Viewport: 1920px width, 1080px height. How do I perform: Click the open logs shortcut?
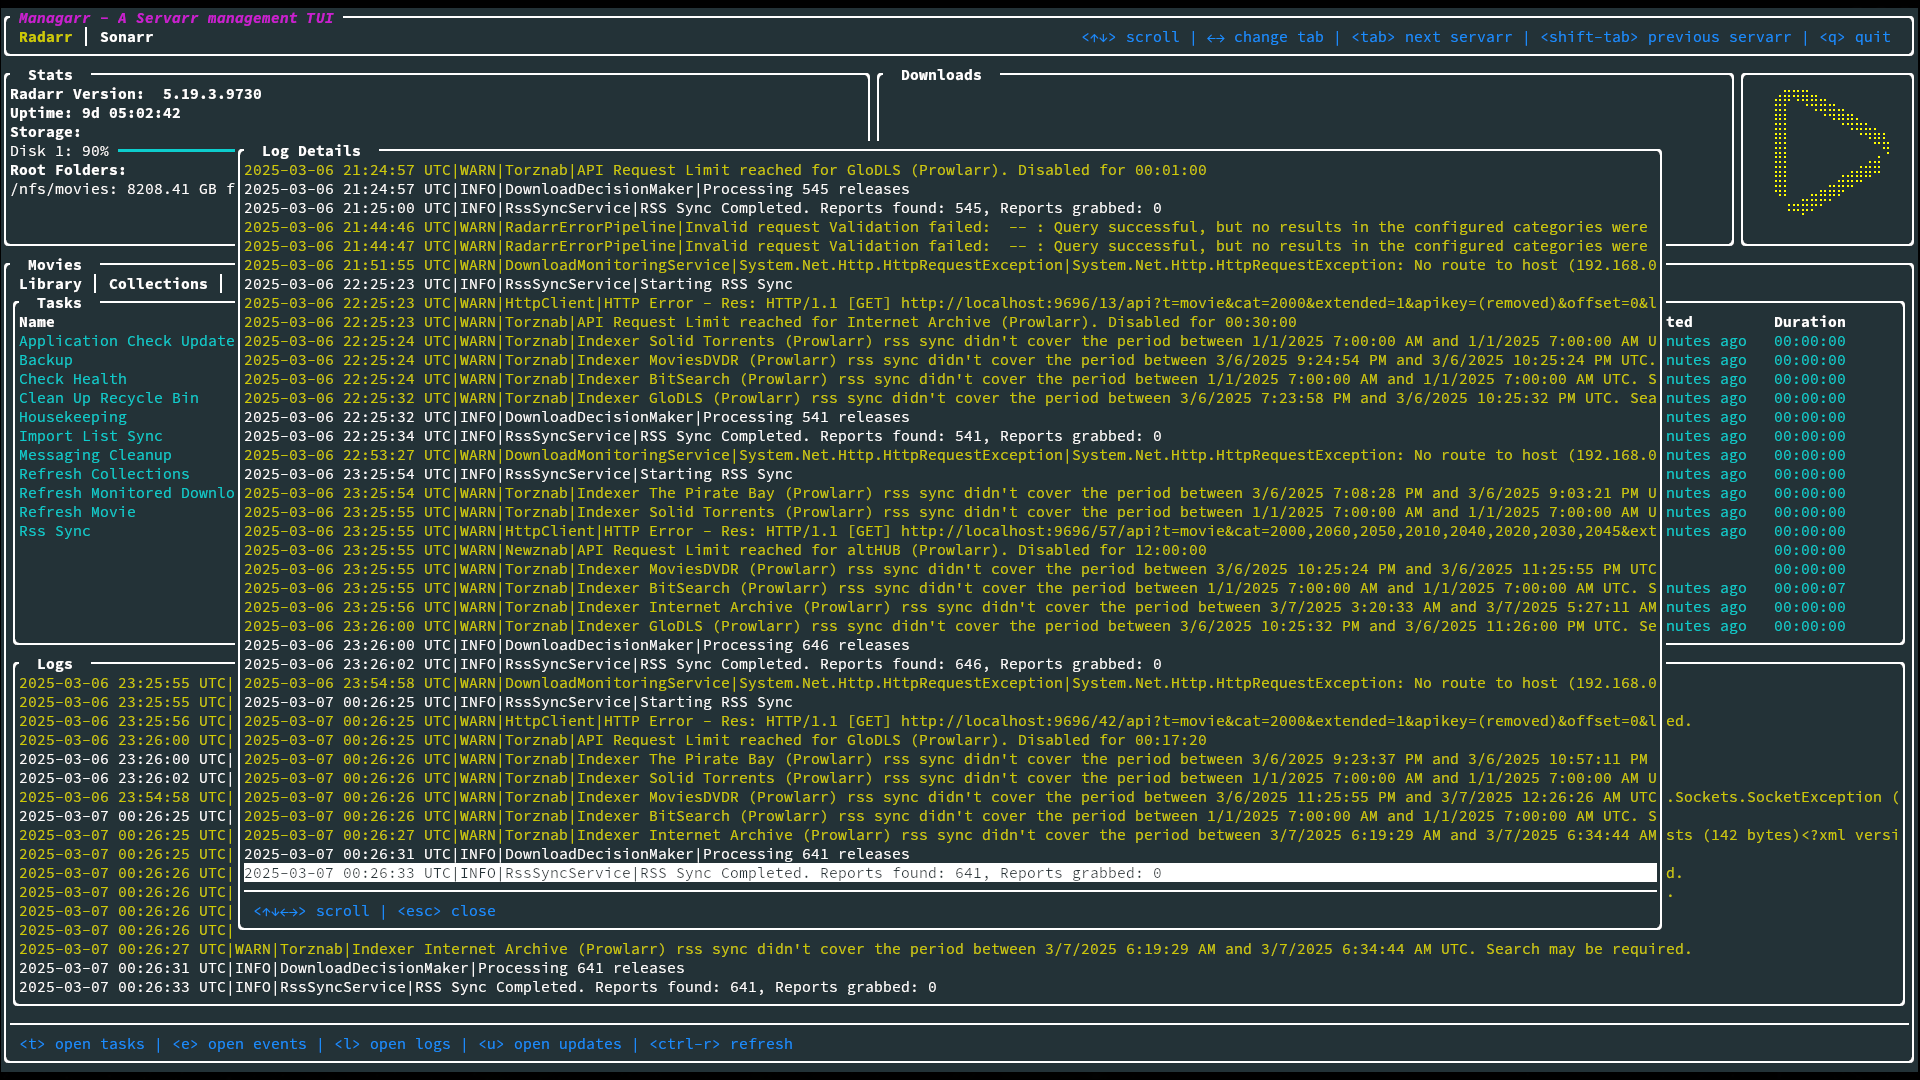(392, 1044)
